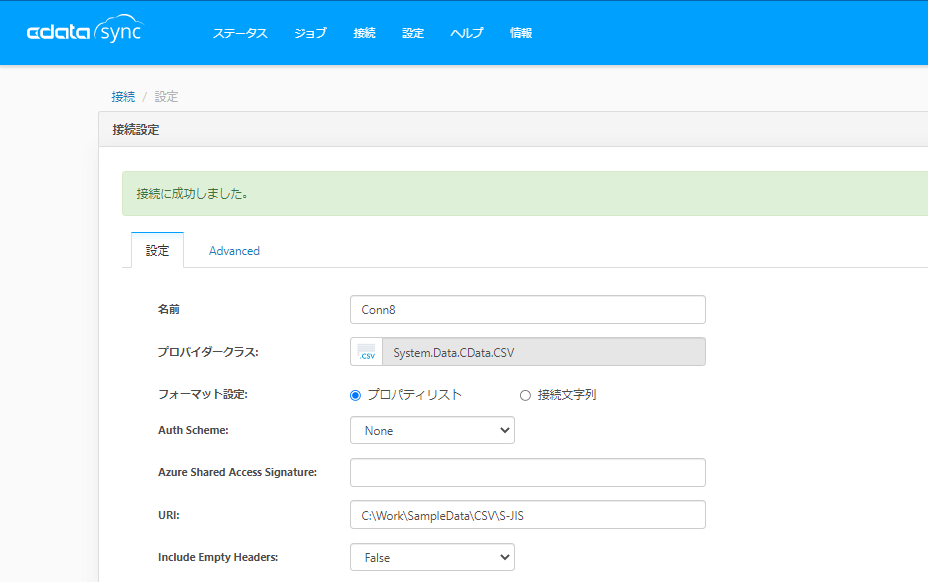The width and height of the screenshot is (928, 582).
Task: Click the Azure Shared Access Signature field
Action: [528, 472]
